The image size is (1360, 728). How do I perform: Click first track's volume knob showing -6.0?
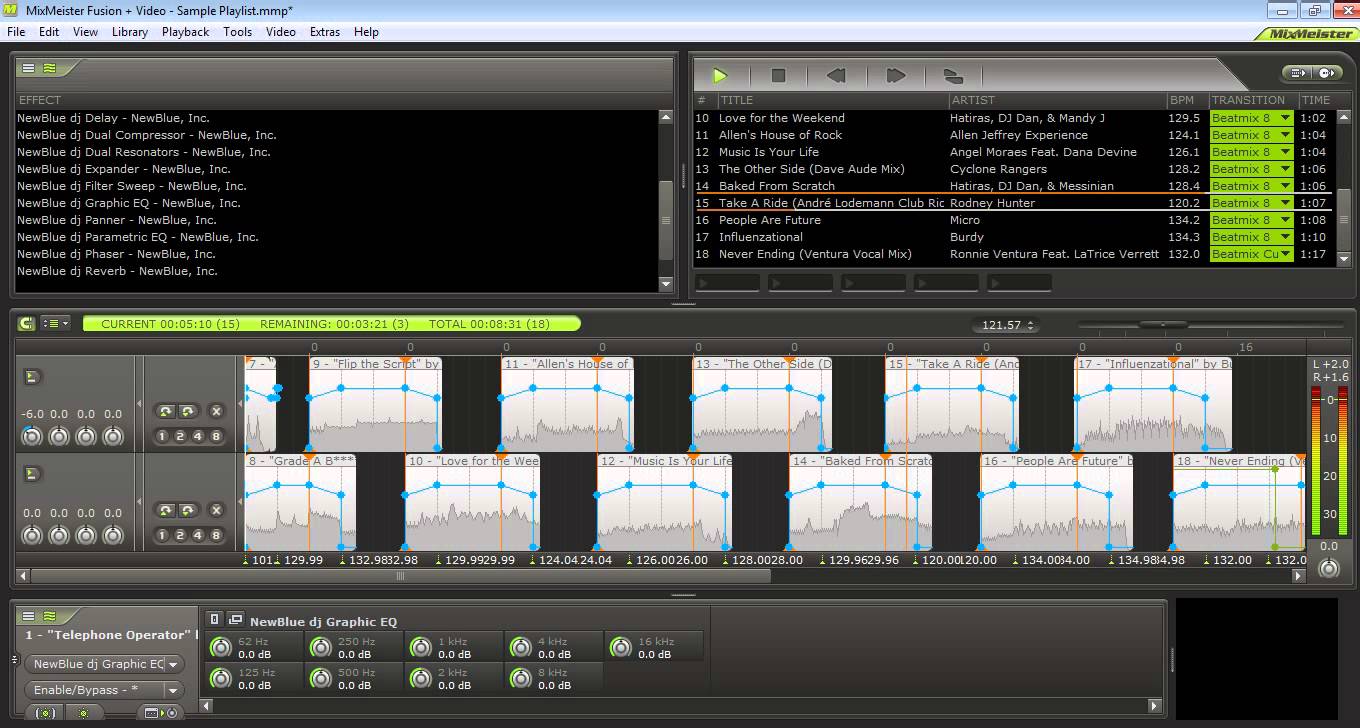click(x=32, y=436)
